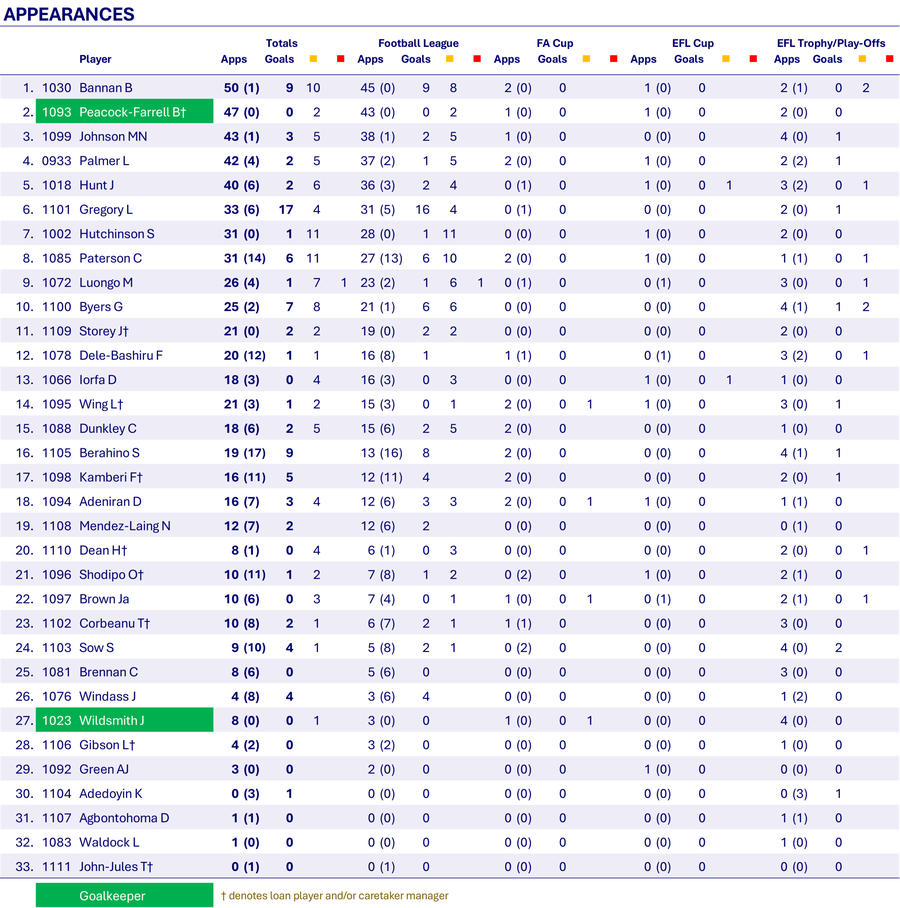The height and width of the screenshot is (908, 900).
Task: Click the Goals header under Totals
Action: click(x=279, y=59)
